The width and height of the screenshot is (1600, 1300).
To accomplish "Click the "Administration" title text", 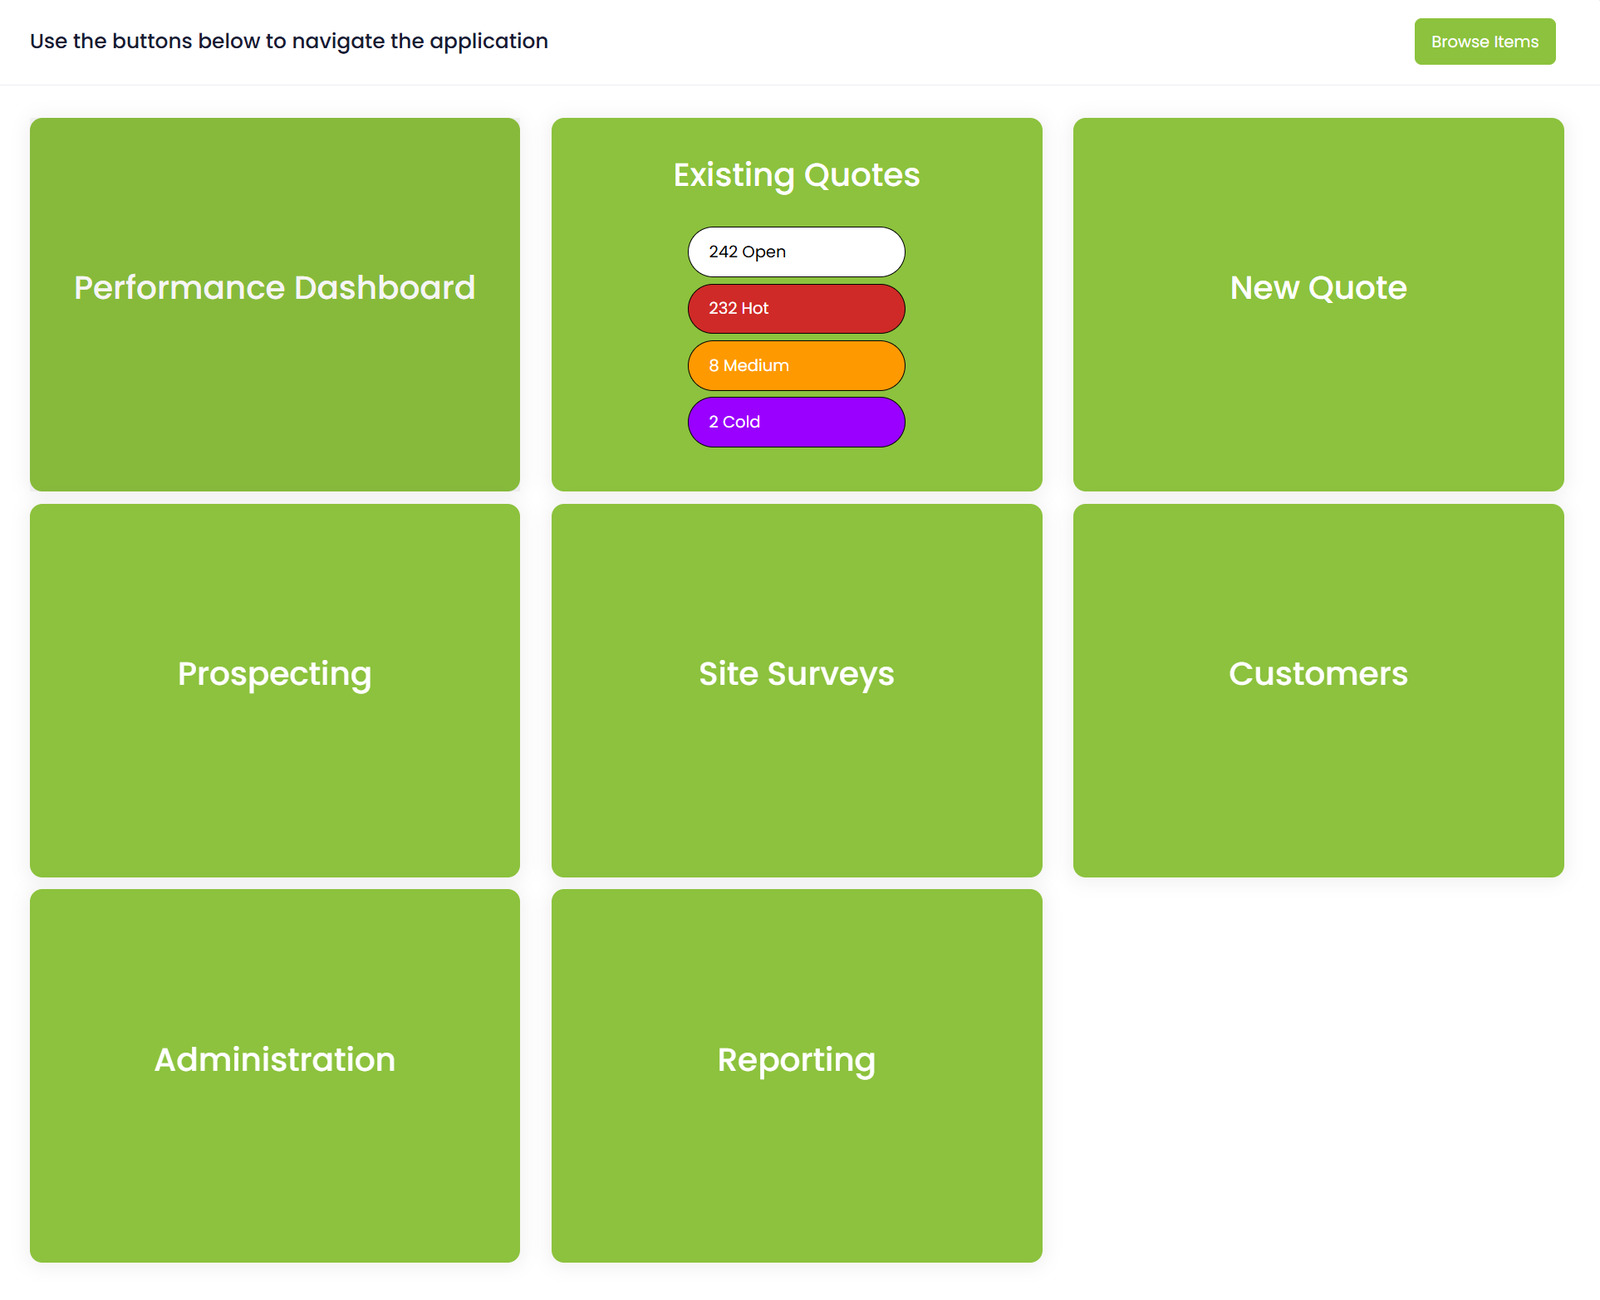I will pos(275,1060).
